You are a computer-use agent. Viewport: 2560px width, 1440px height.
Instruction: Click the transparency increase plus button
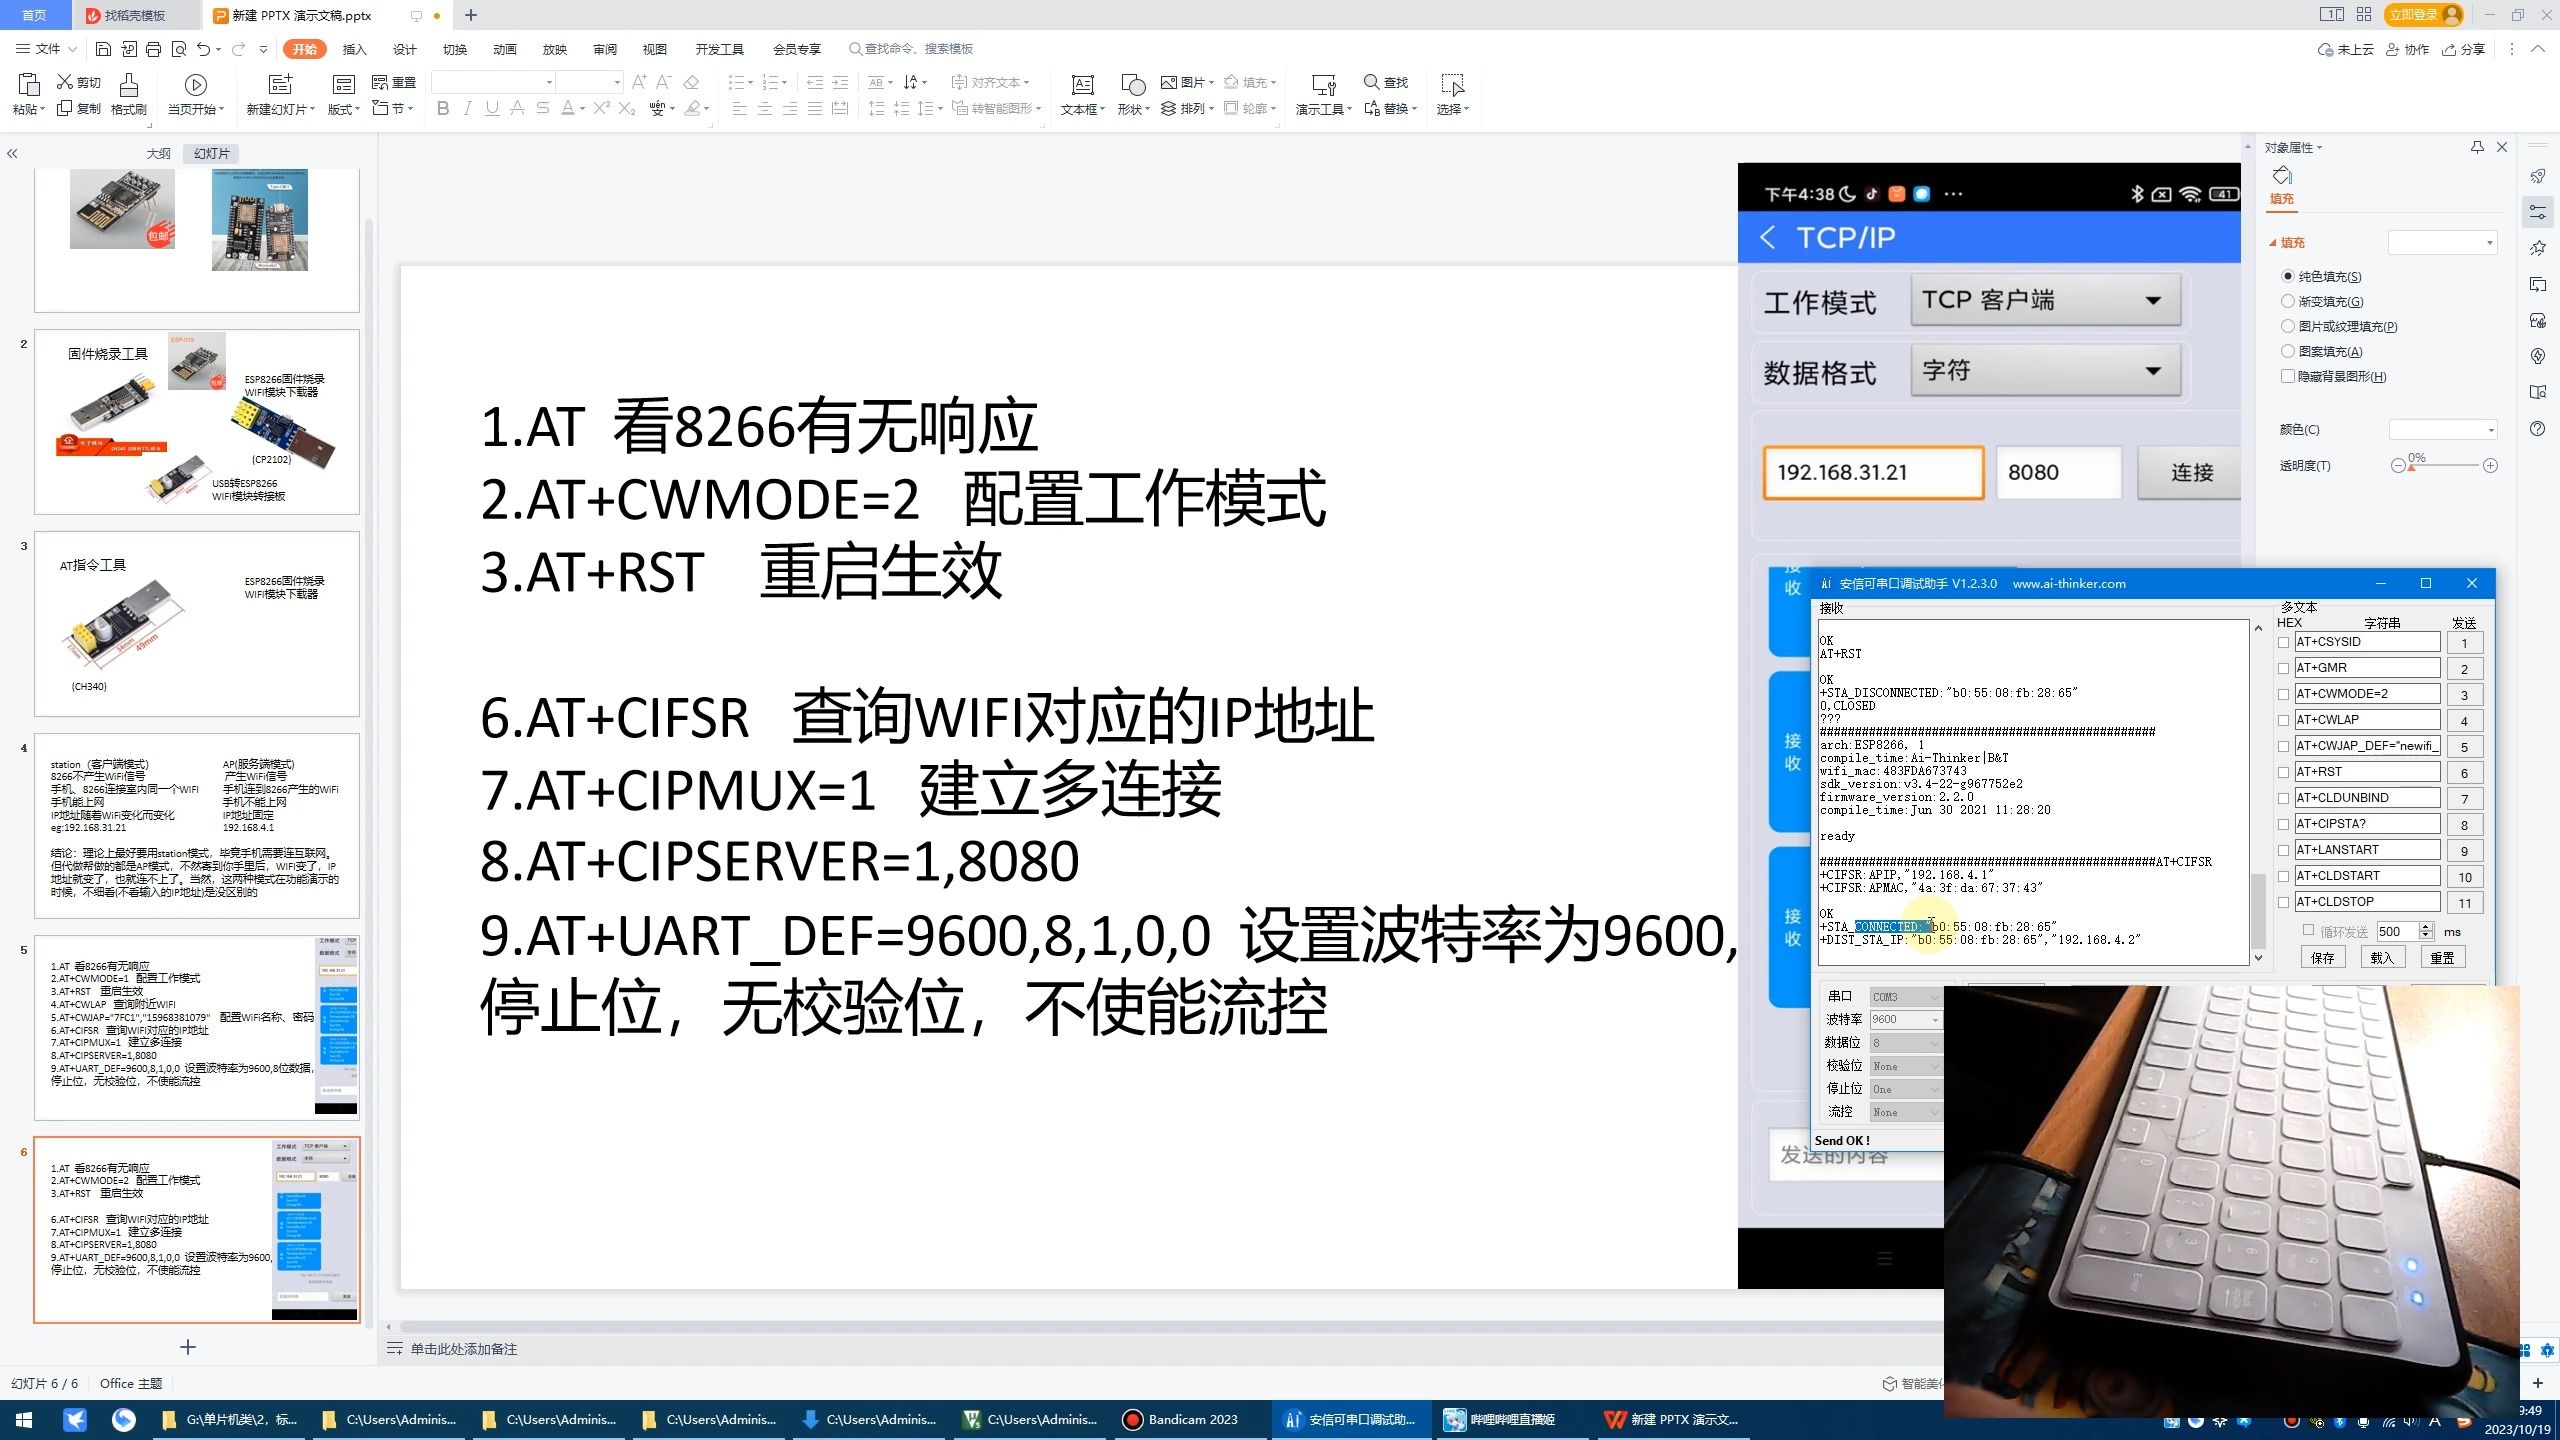pos(2490,466)
